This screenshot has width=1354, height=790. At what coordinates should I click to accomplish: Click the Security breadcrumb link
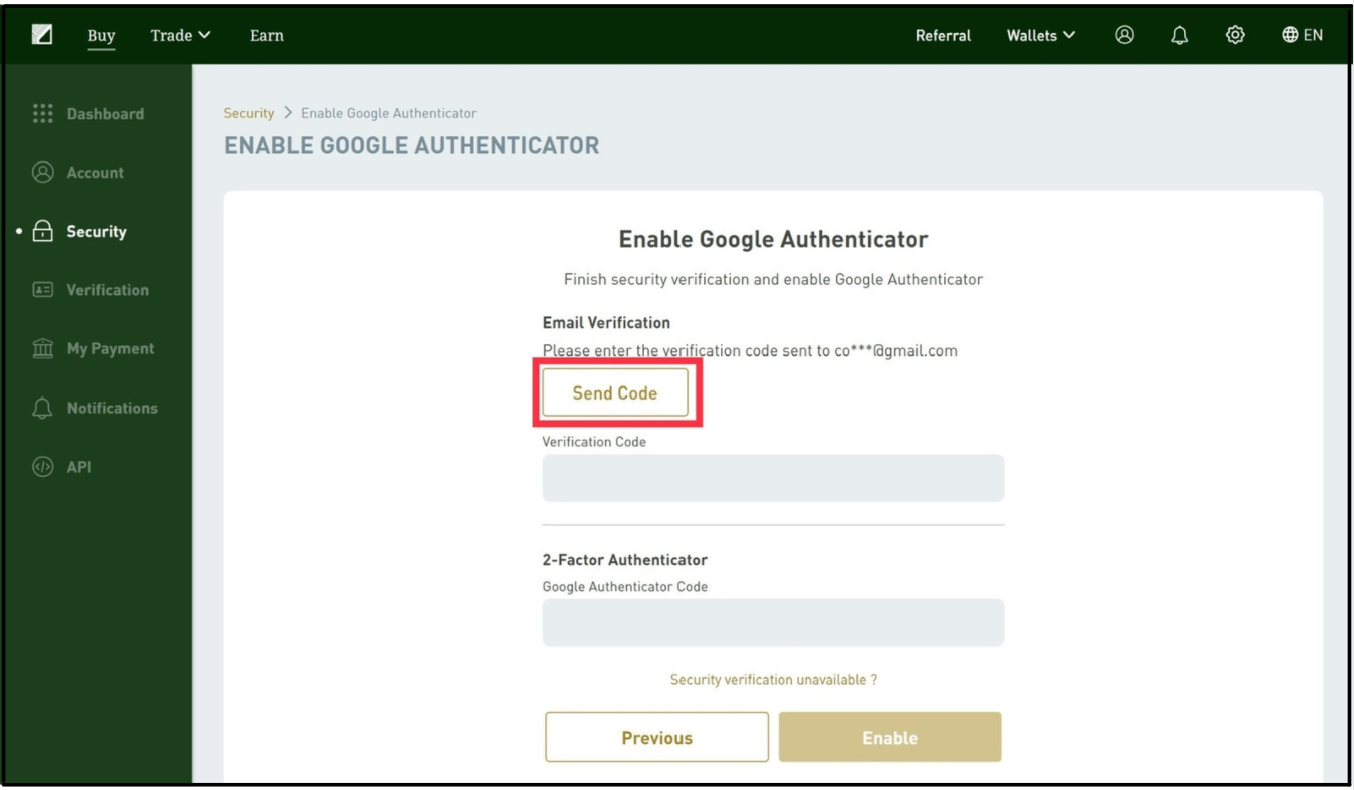pyautogui.click(x=249, y=113)
